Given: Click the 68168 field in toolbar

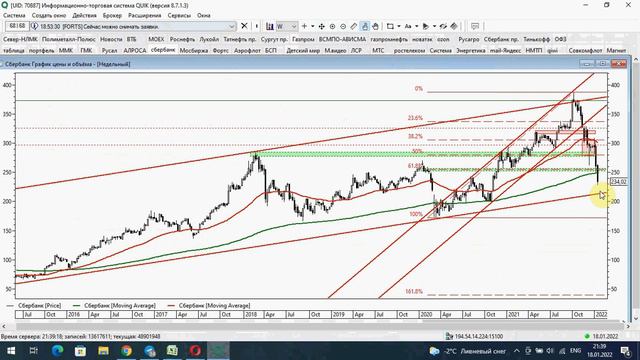Looking at the screenshot, I should tap(17, 26).
